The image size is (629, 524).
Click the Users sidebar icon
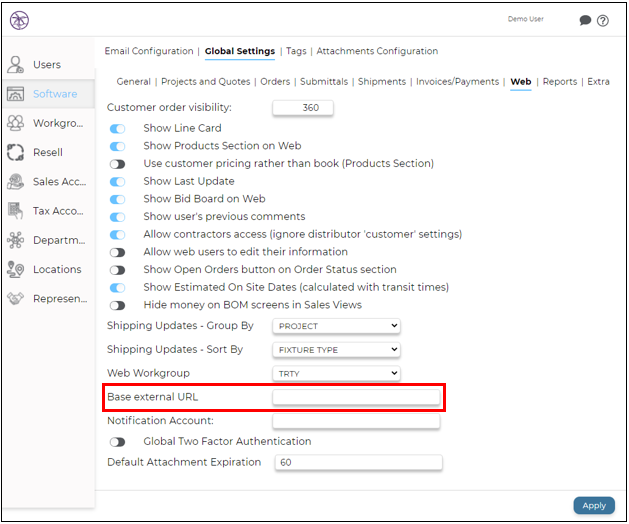click(x=15, y=65)
